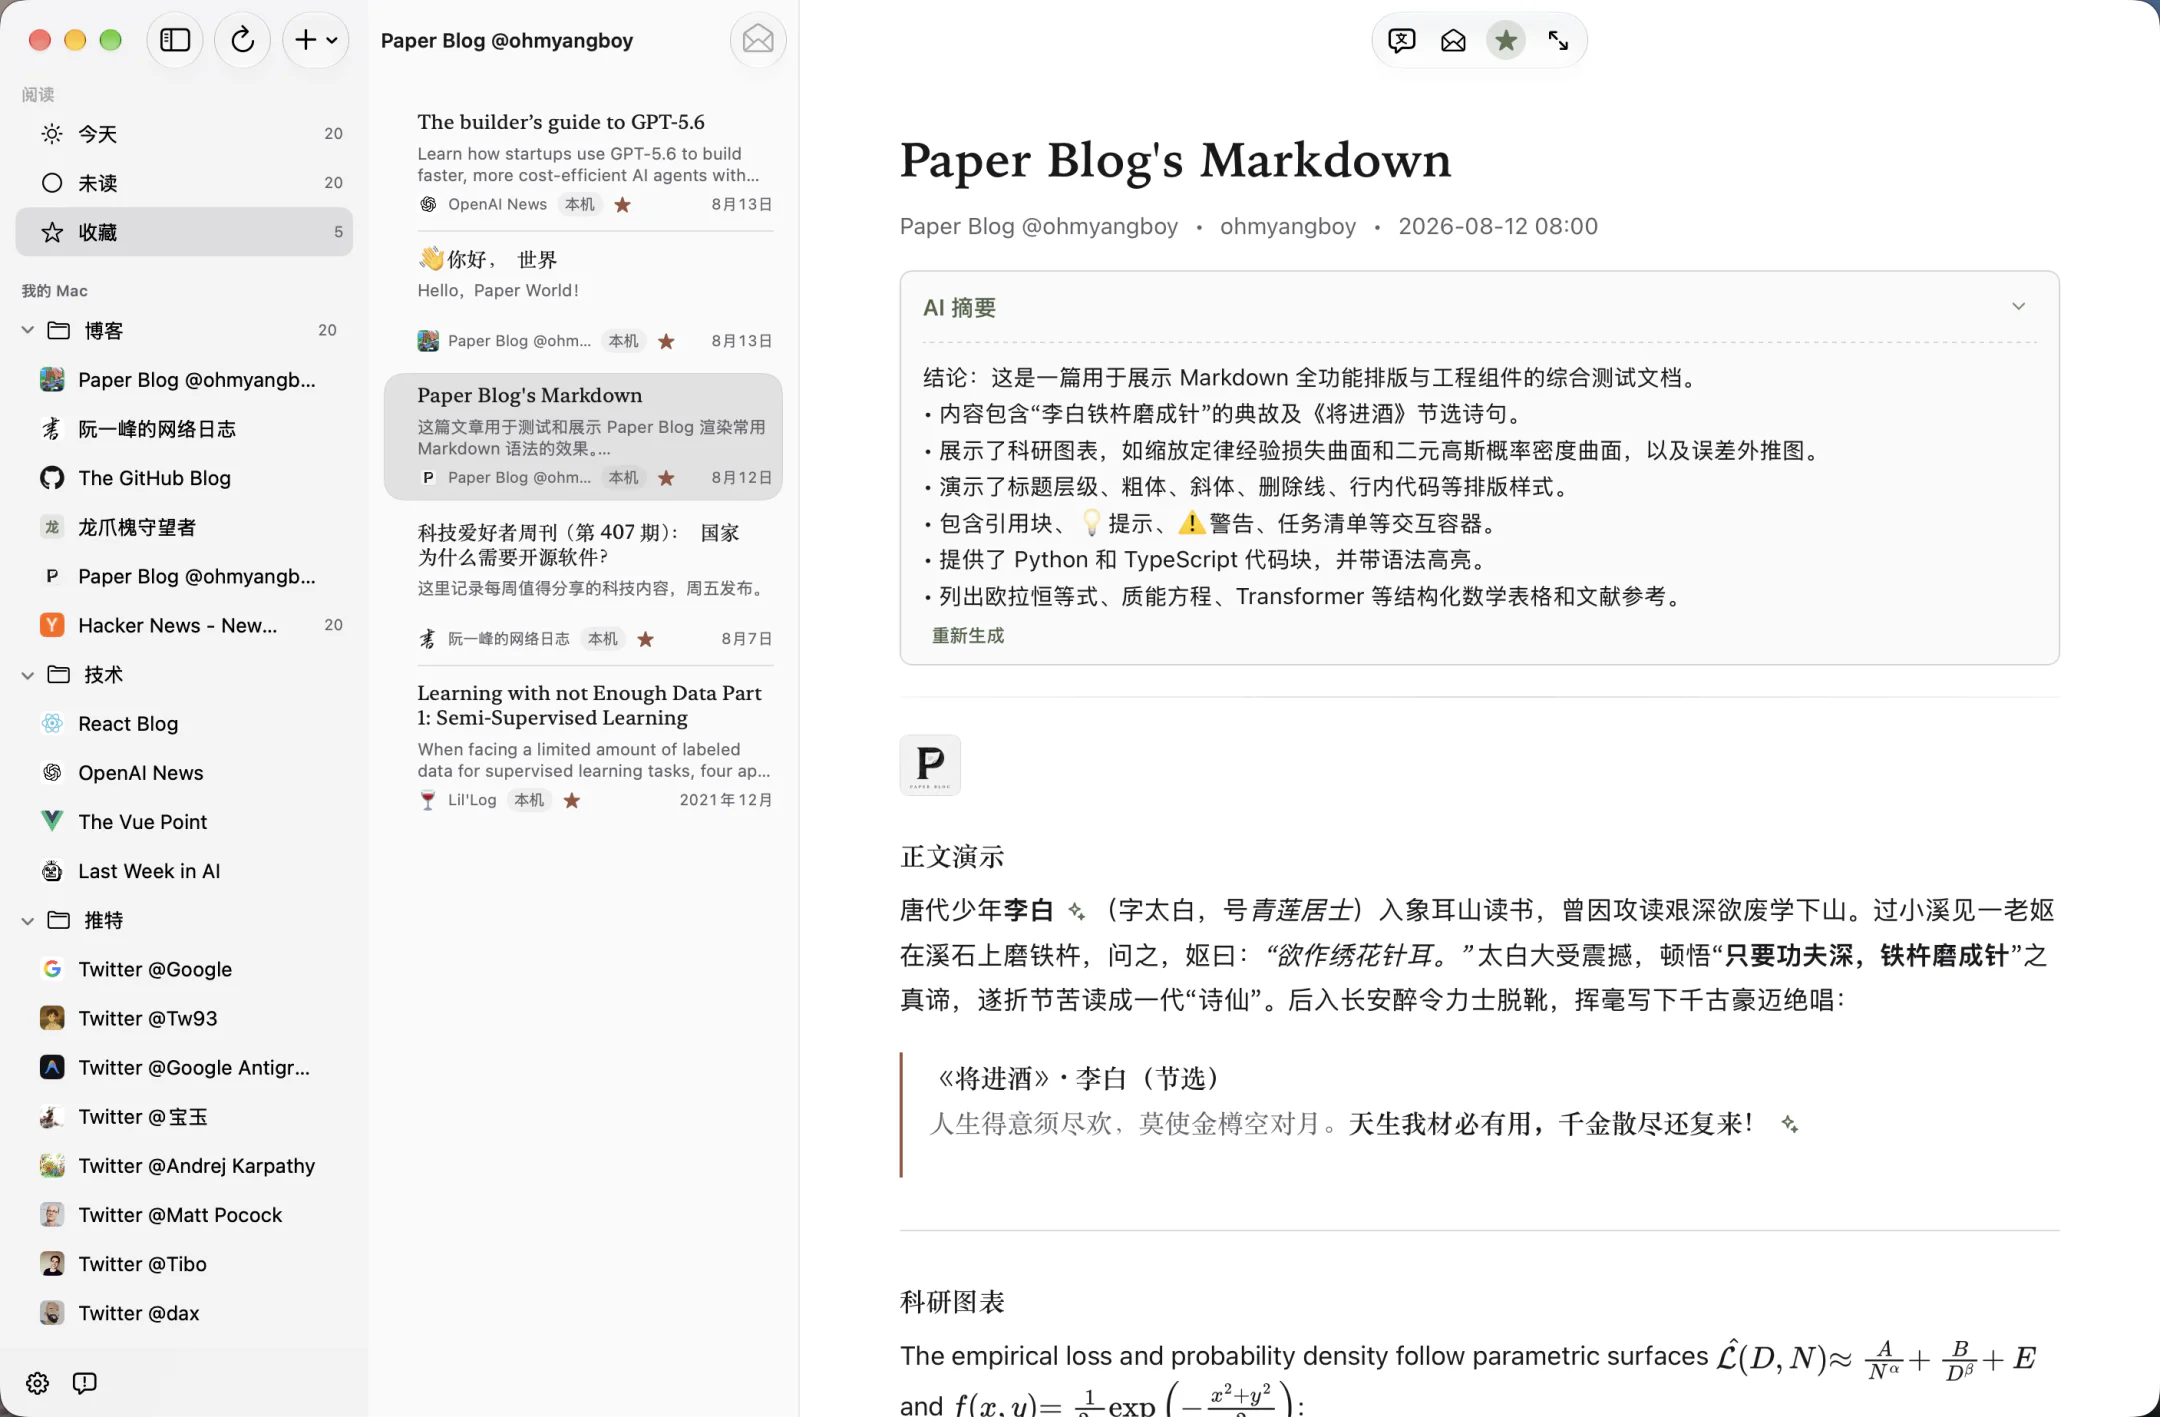Click the translate article icon
Screen dimensions: 2160x1417
pyautogui.click(x=1402, y=40)
